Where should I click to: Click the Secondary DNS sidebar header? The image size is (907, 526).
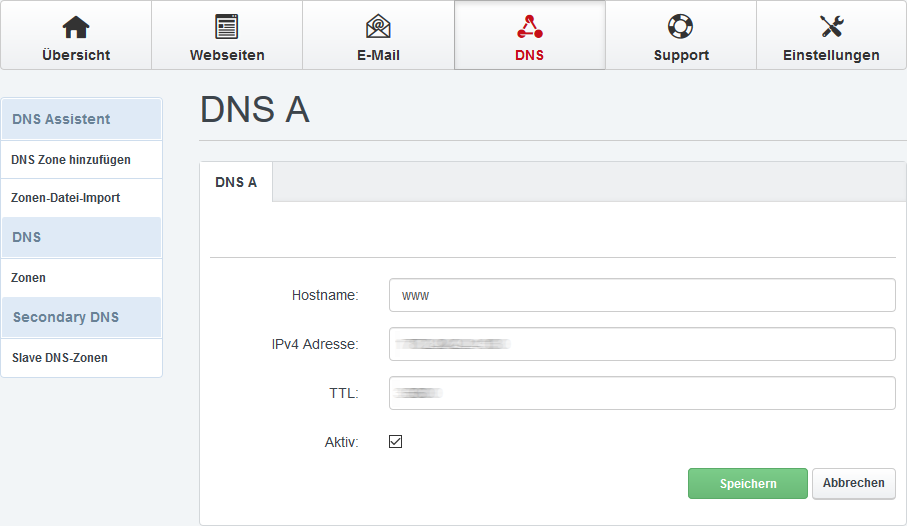pos(66,317)
